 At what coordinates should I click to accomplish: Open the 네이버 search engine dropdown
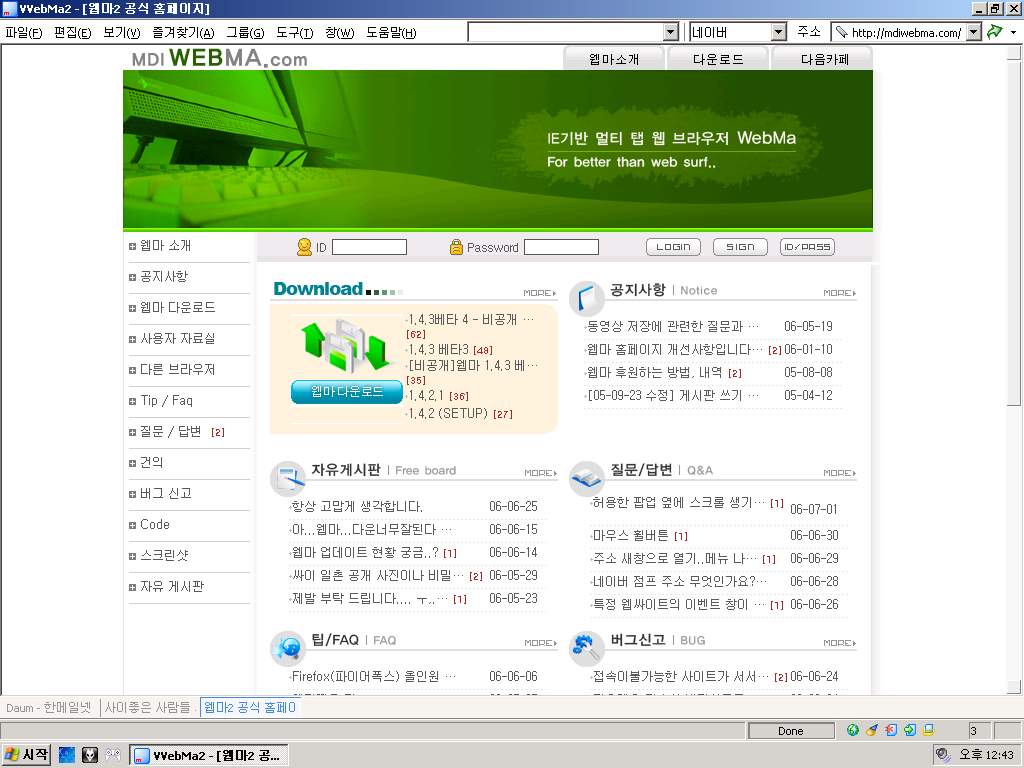pyautogui.click(x=778, y=32)
